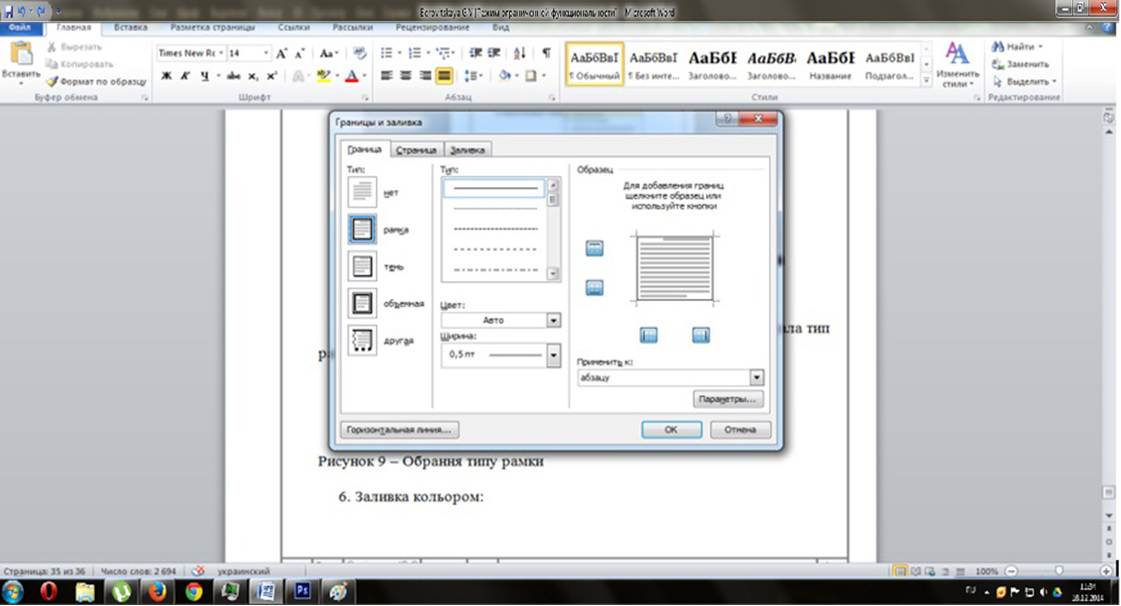
Task: Toggle bottom border button in preview
Action: click(x=595, y=288)
